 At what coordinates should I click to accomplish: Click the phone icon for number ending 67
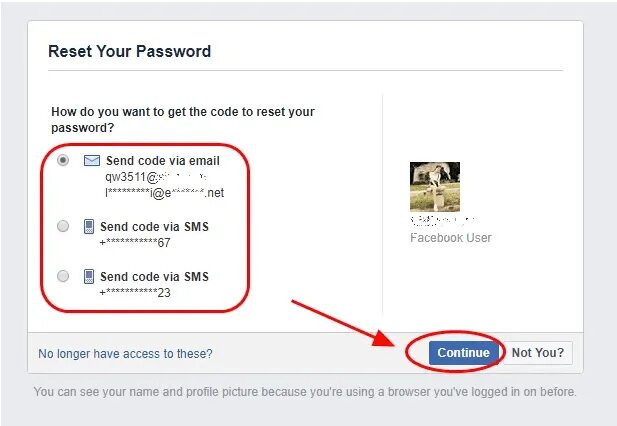point(89,227)
